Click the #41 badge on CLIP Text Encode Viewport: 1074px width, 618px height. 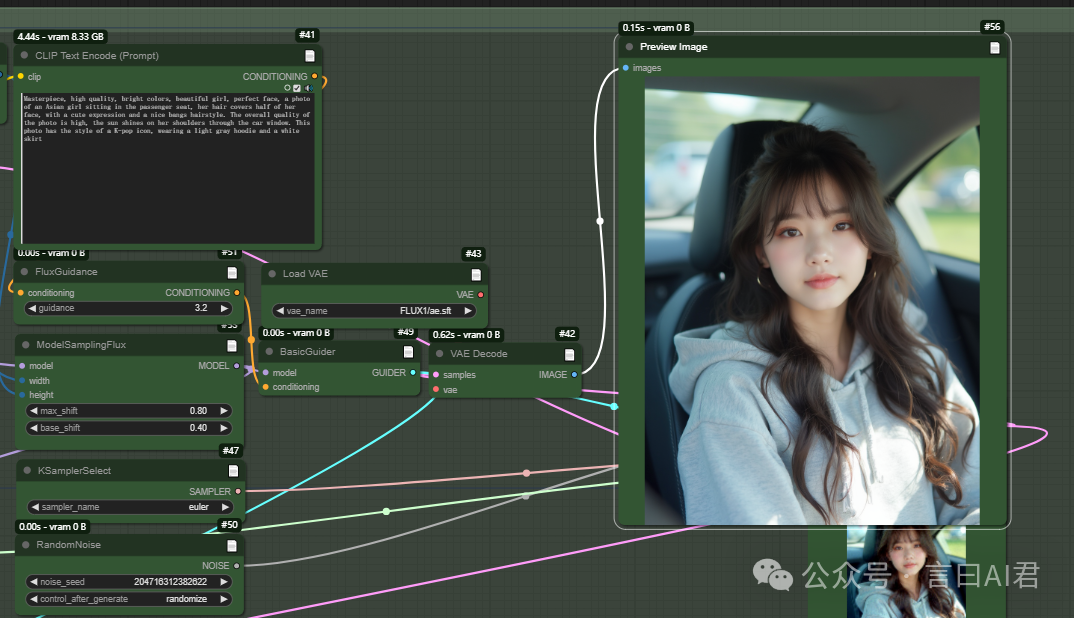[x=307, y=35]
